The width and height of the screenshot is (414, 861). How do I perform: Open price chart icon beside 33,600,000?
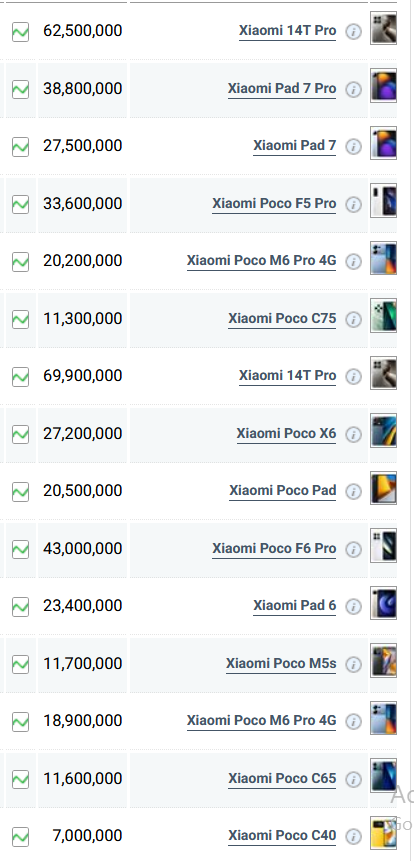point(20,204)
